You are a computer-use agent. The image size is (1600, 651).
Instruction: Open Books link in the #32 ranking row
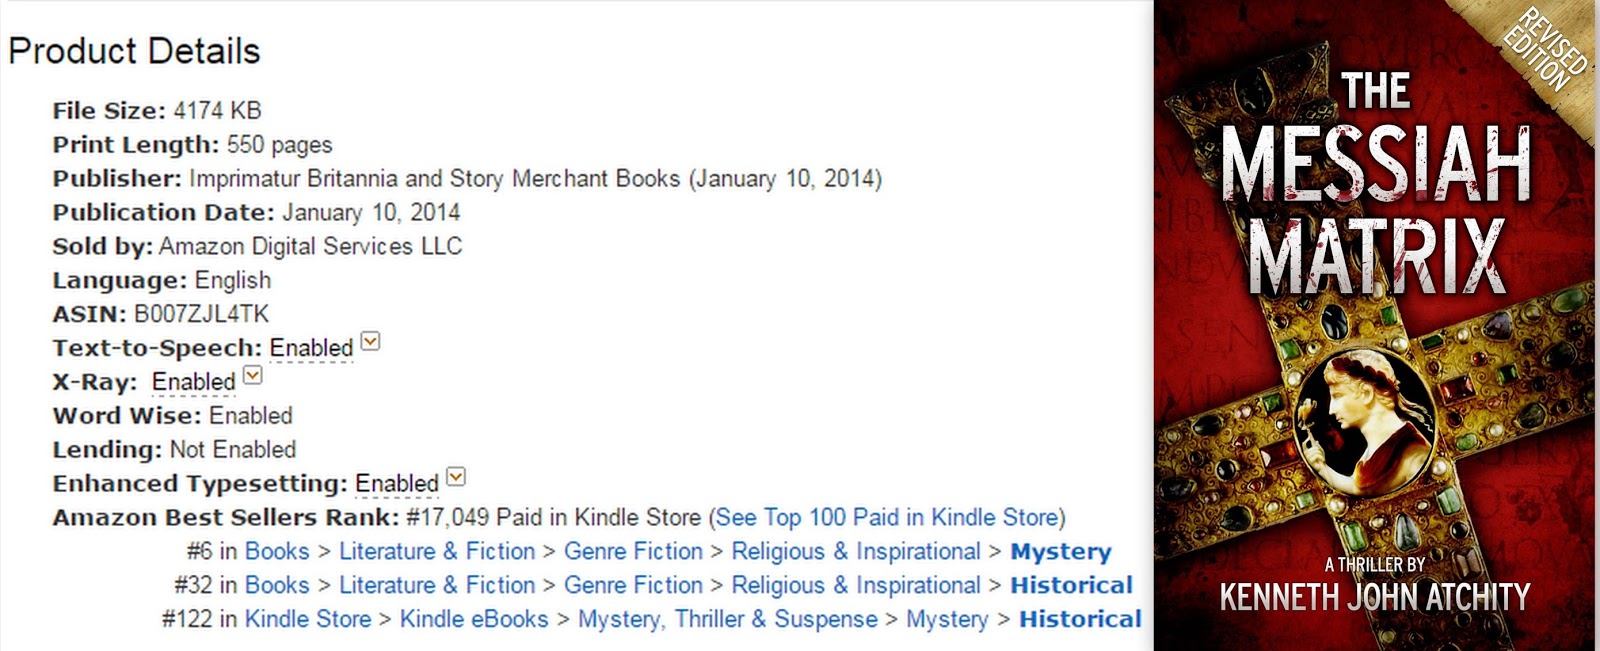coord(277,586)
